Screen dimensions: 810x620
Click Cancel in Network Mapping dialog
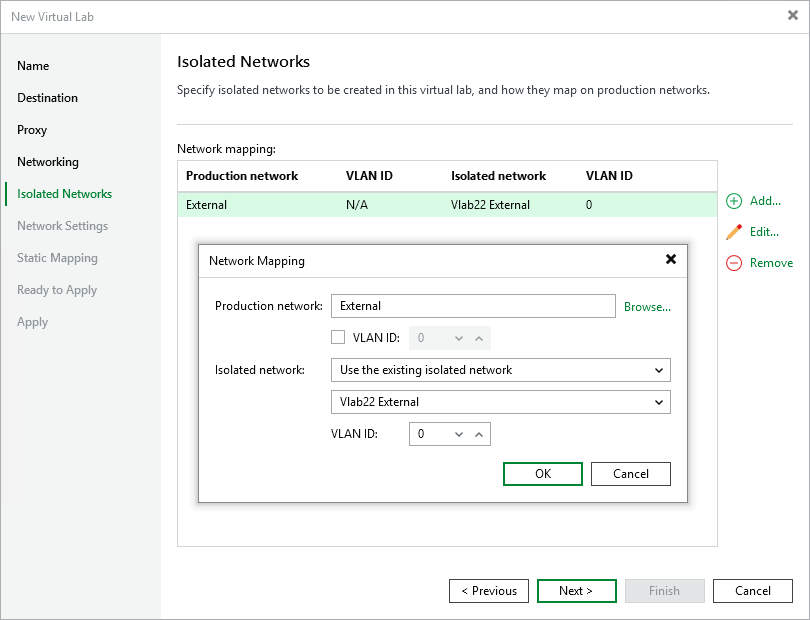click(631, 474)
